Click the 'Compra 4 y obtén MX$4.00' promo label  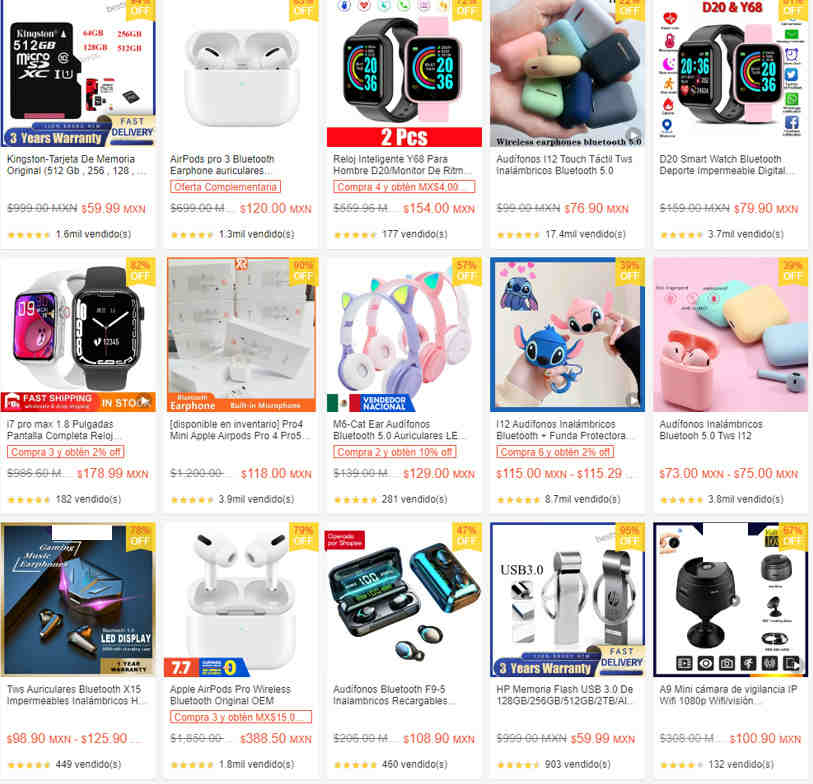[x=404, y=187]
